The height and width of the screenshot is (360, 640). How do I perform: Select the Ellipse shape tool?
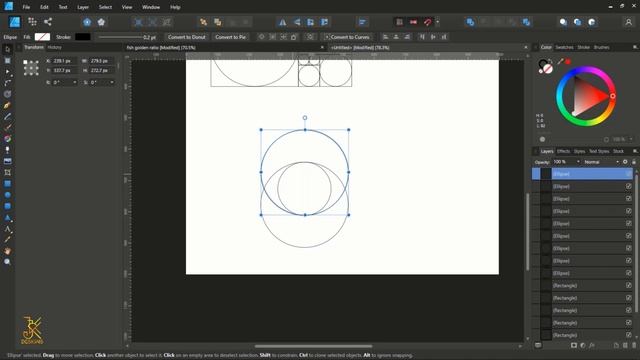pyautogui.click(x=7, y=195)
